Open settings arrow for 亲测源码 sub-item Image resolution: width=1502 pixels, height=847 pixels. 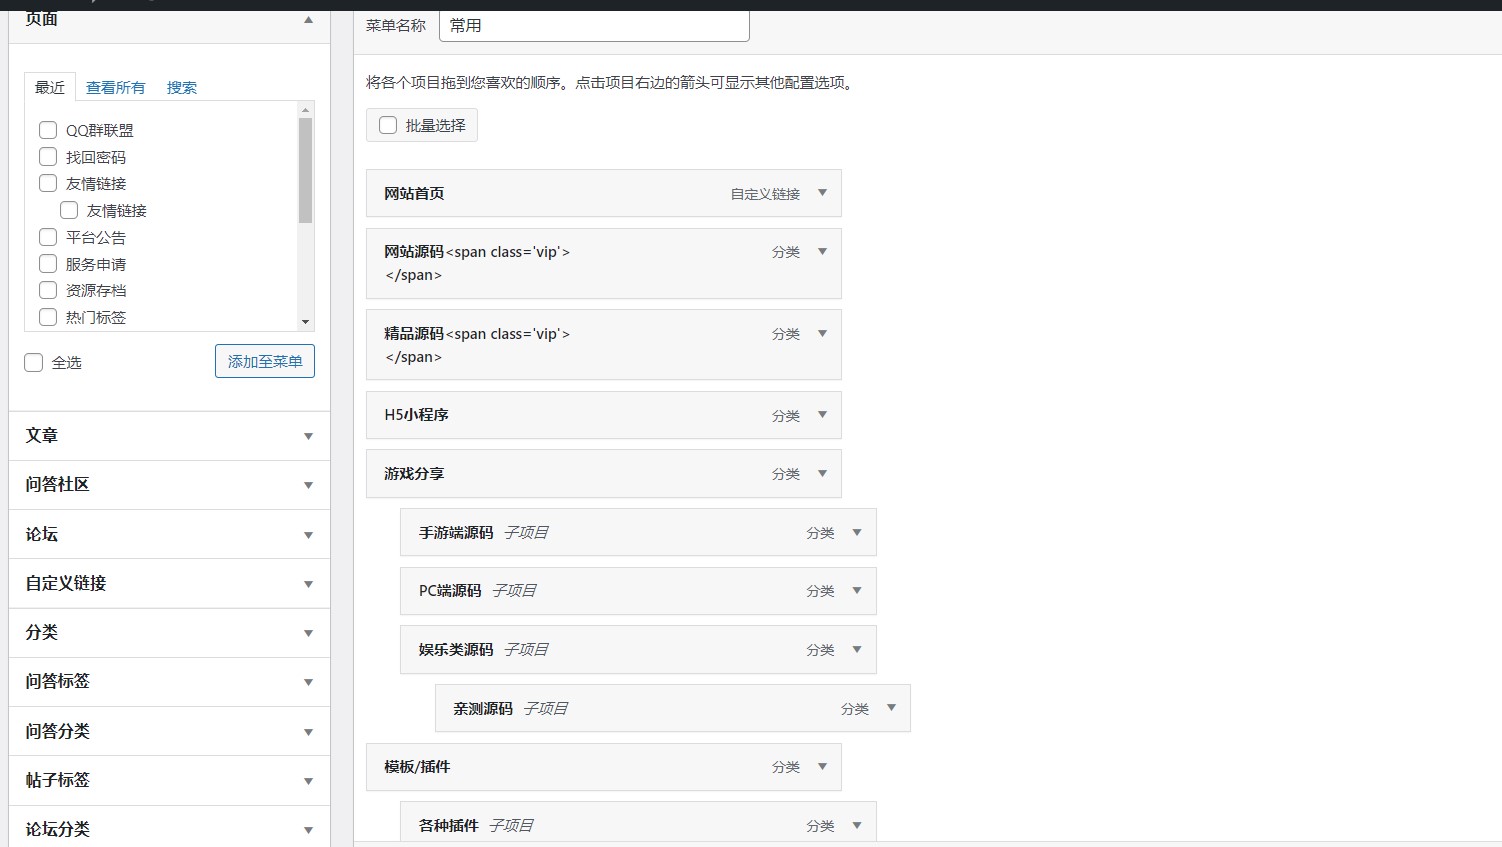891,708
